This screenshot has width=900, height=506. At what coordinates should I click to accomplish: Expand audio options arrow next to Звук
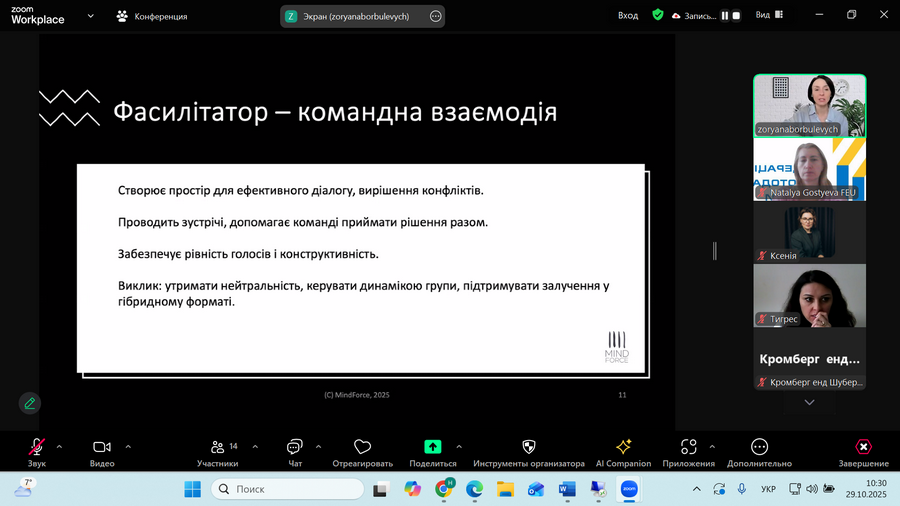(59, 446)
